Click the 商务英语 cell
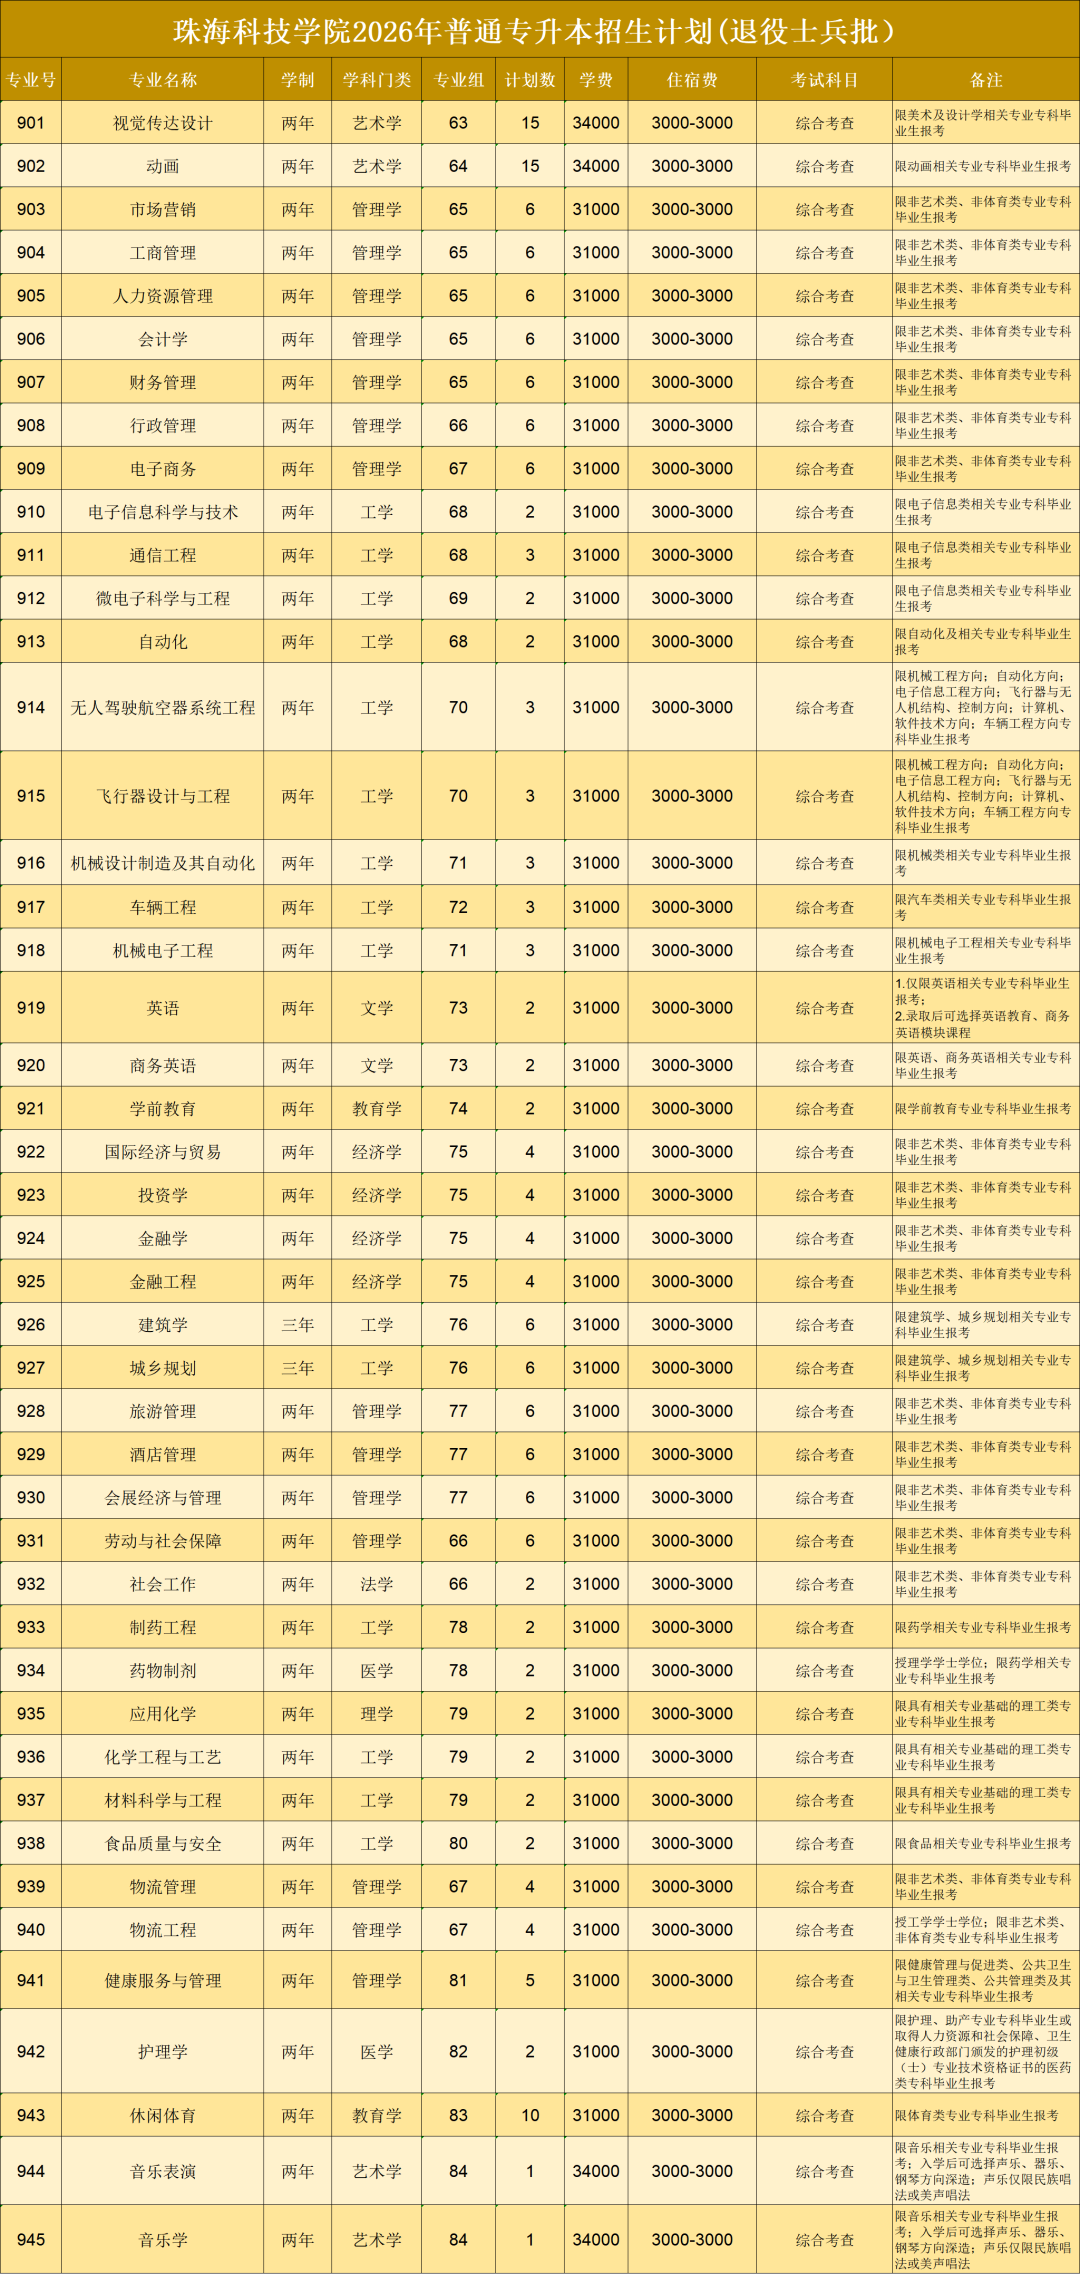The image size is (1080, 2274). pos(163,1065)
